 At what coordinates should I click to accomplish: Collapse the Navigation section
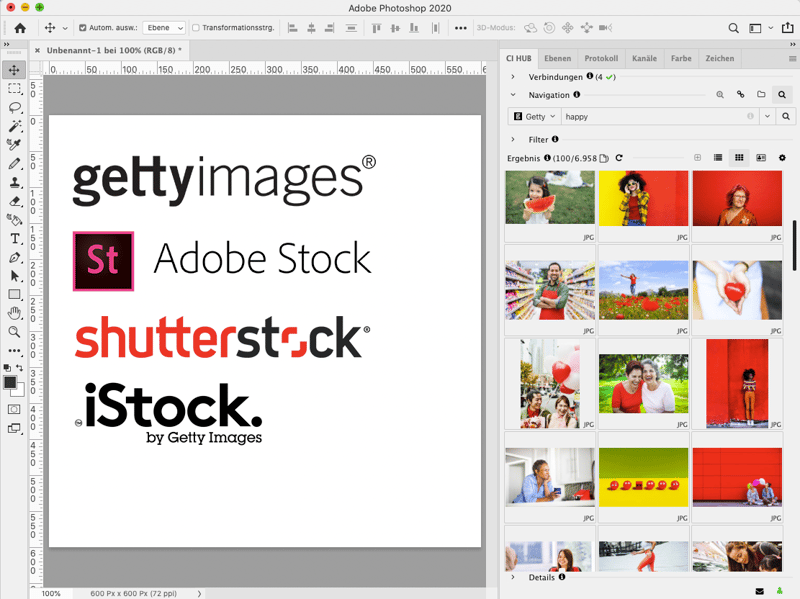click(513, 95)
